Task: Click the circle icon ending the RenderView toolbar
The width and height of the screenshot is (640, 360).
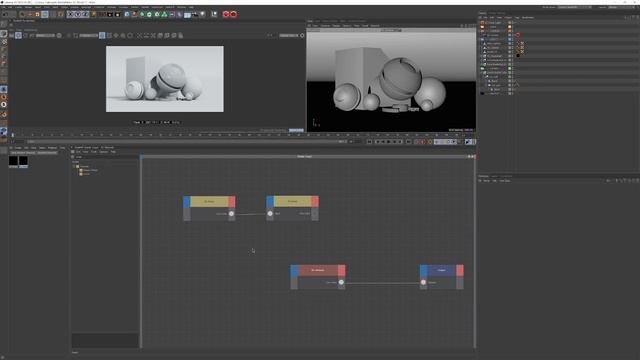Action: pyautogui.click(x=302, y=36)
